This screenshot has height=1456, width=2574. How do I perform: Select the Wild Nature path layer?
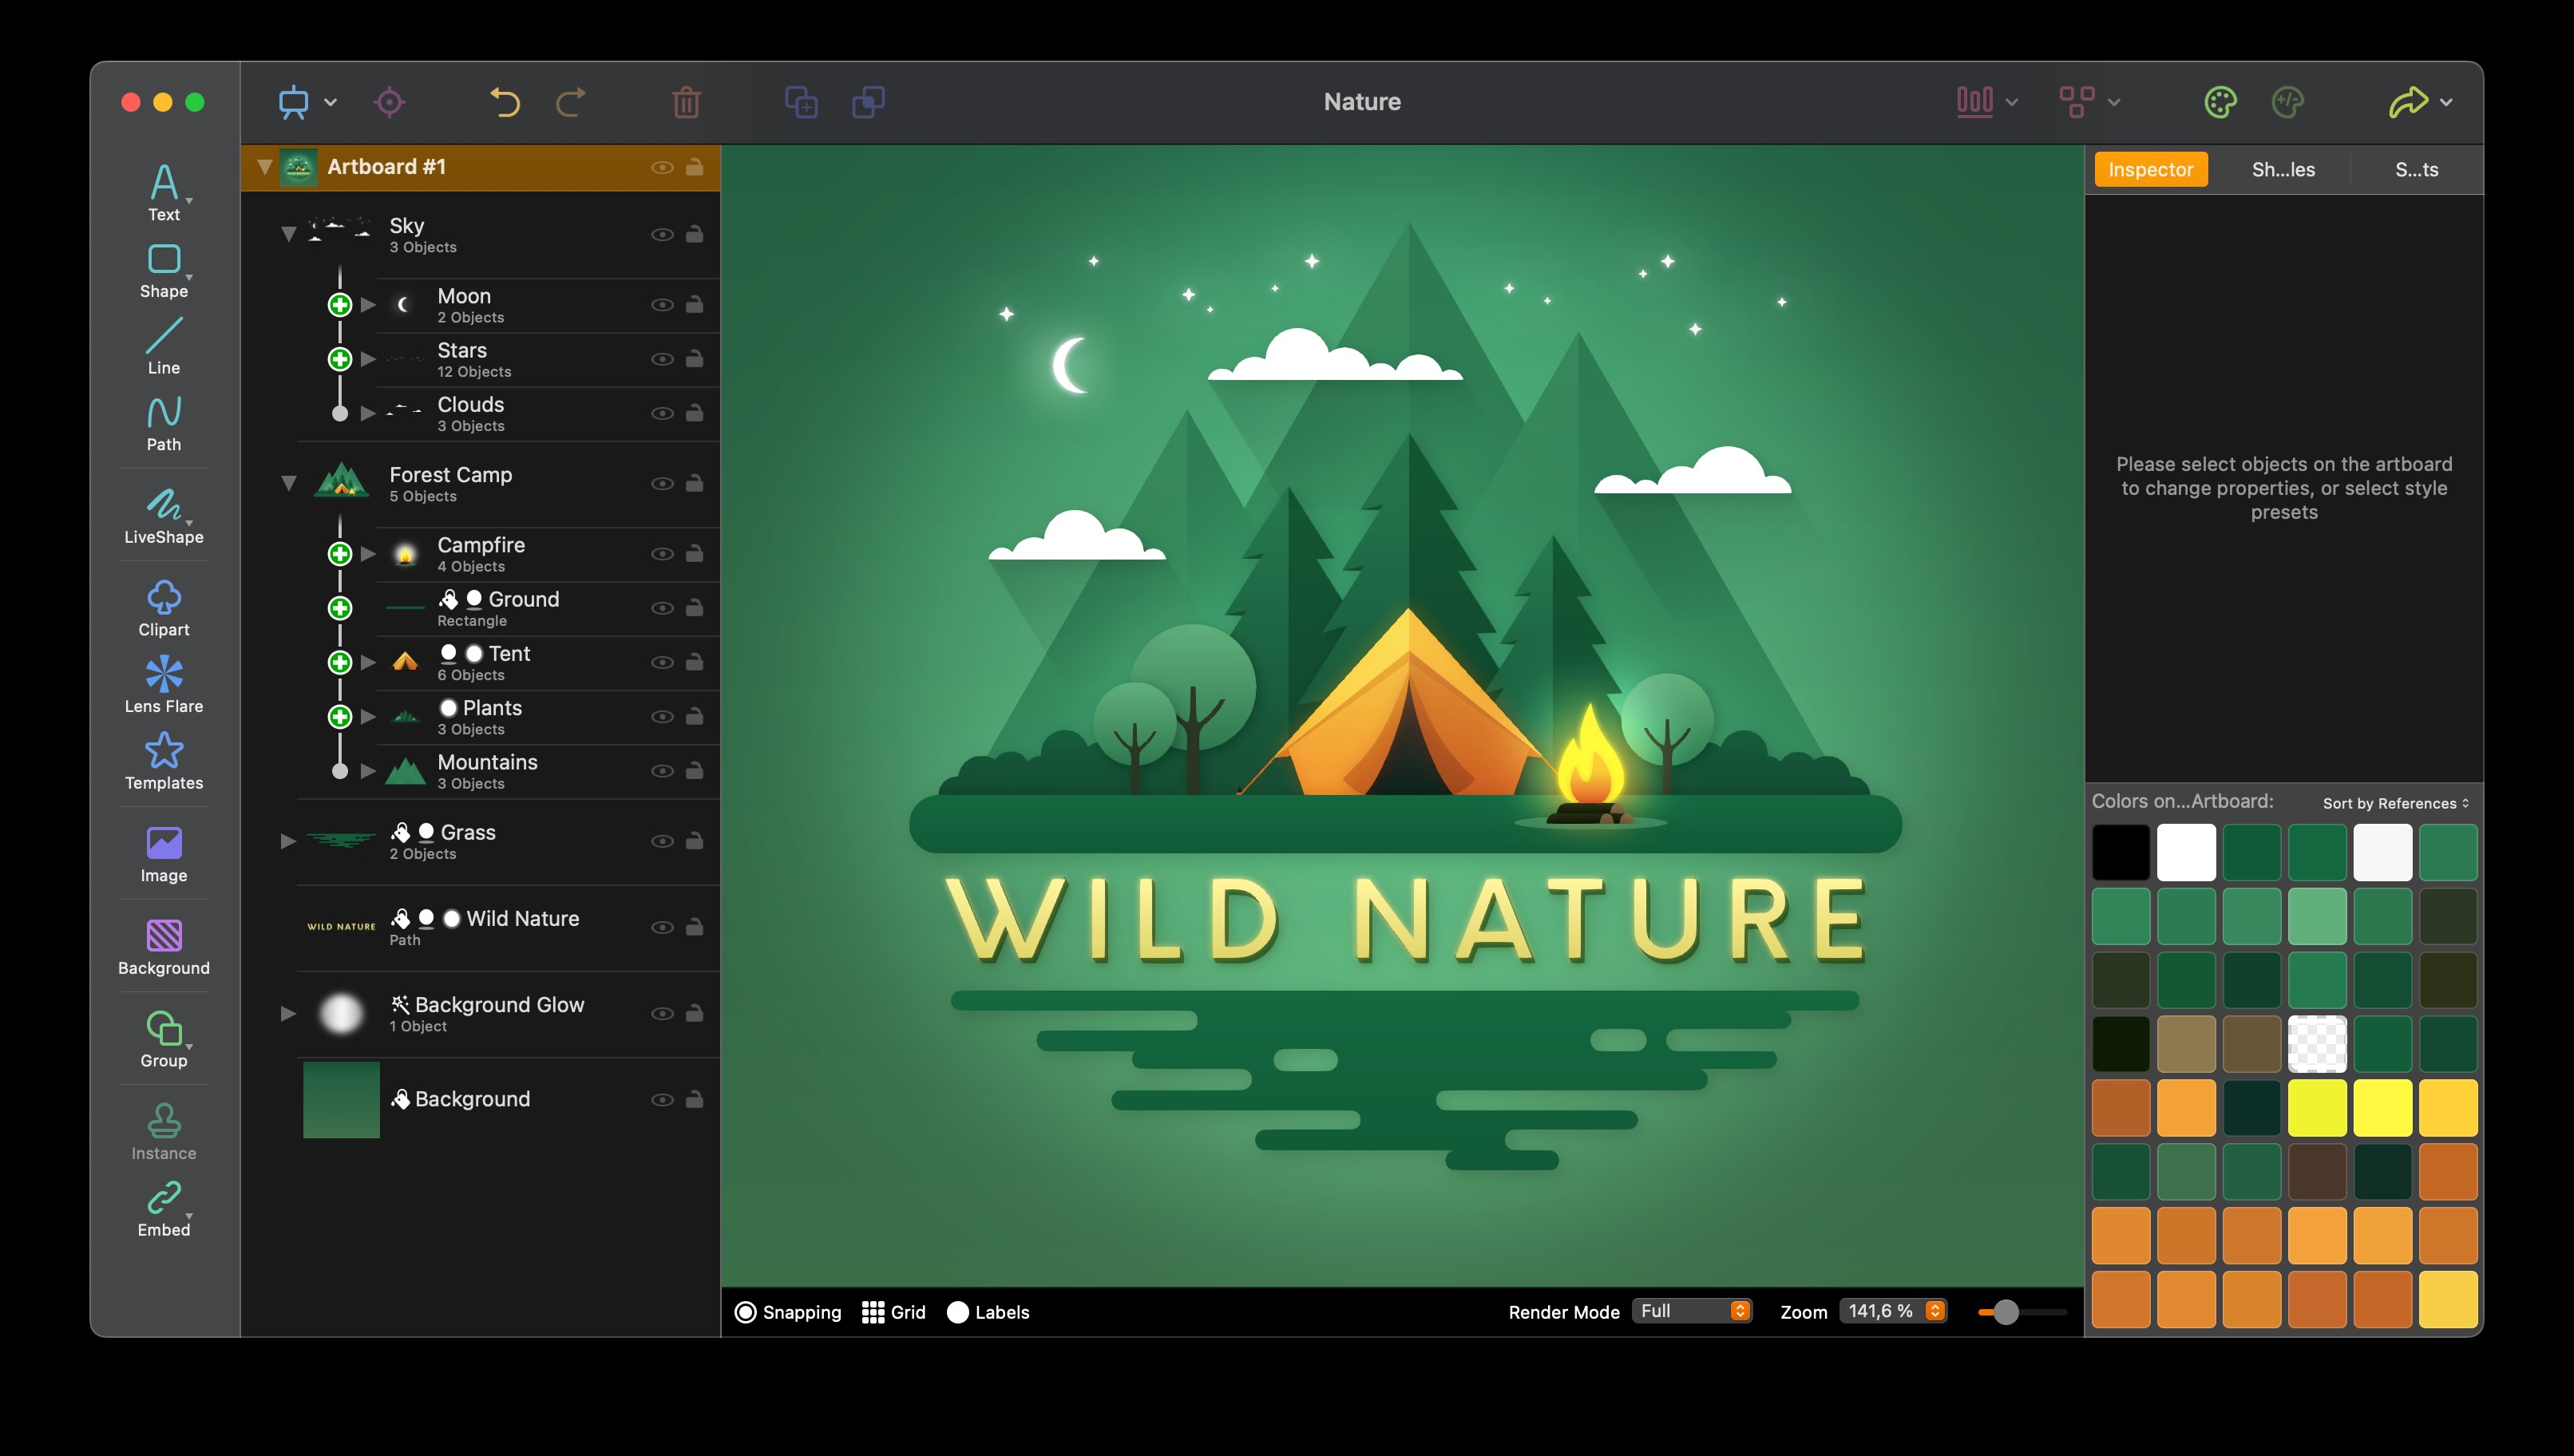(522, 919)
